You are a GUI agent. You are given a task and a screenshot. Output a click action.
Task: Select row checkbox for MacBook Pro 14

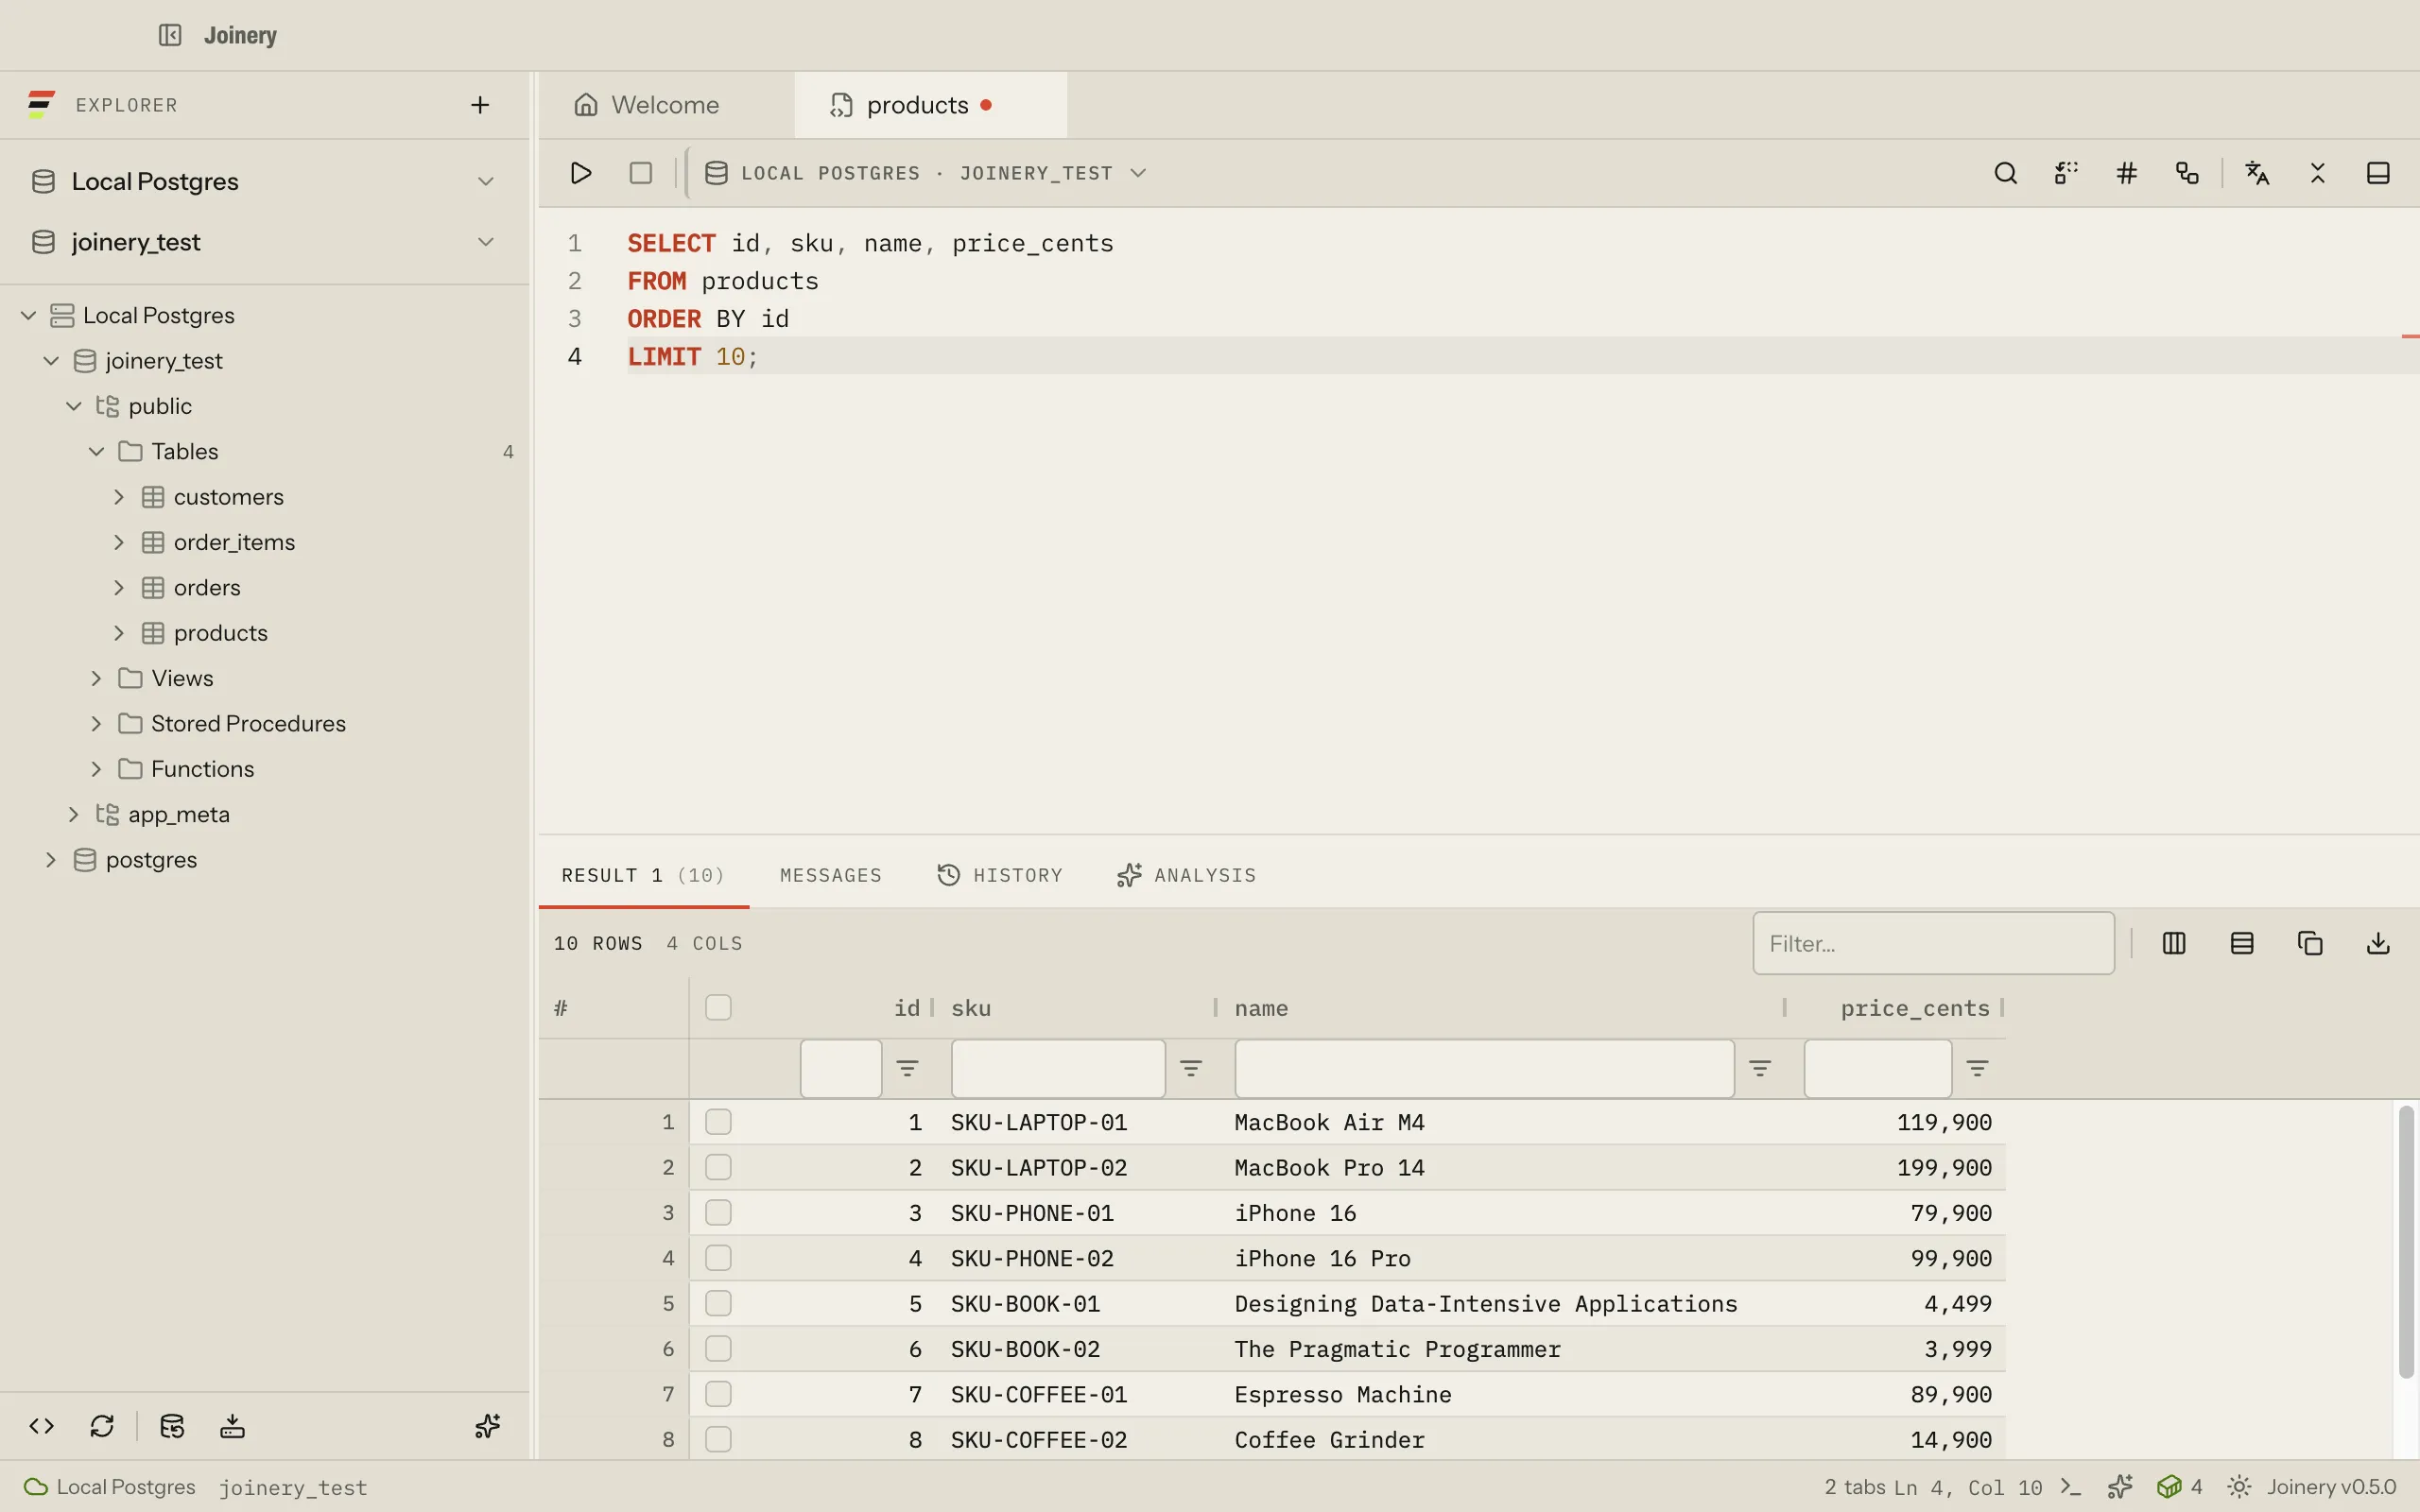click(718, 1167)
